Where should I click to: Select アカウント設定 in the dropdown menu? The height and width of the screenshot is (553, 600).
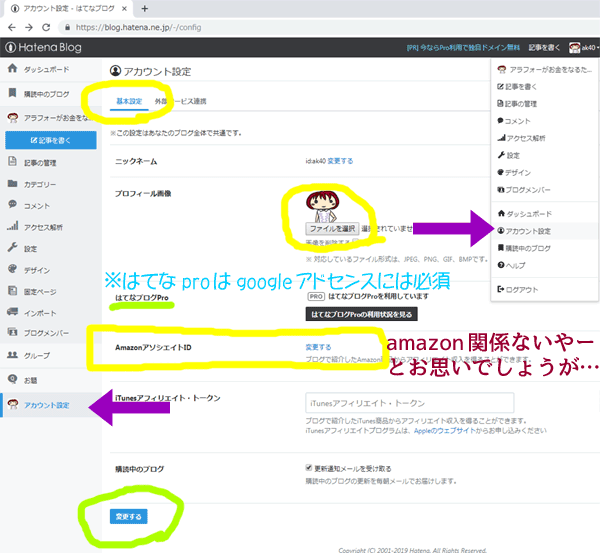pyautogui.click(x=545, y=231)
